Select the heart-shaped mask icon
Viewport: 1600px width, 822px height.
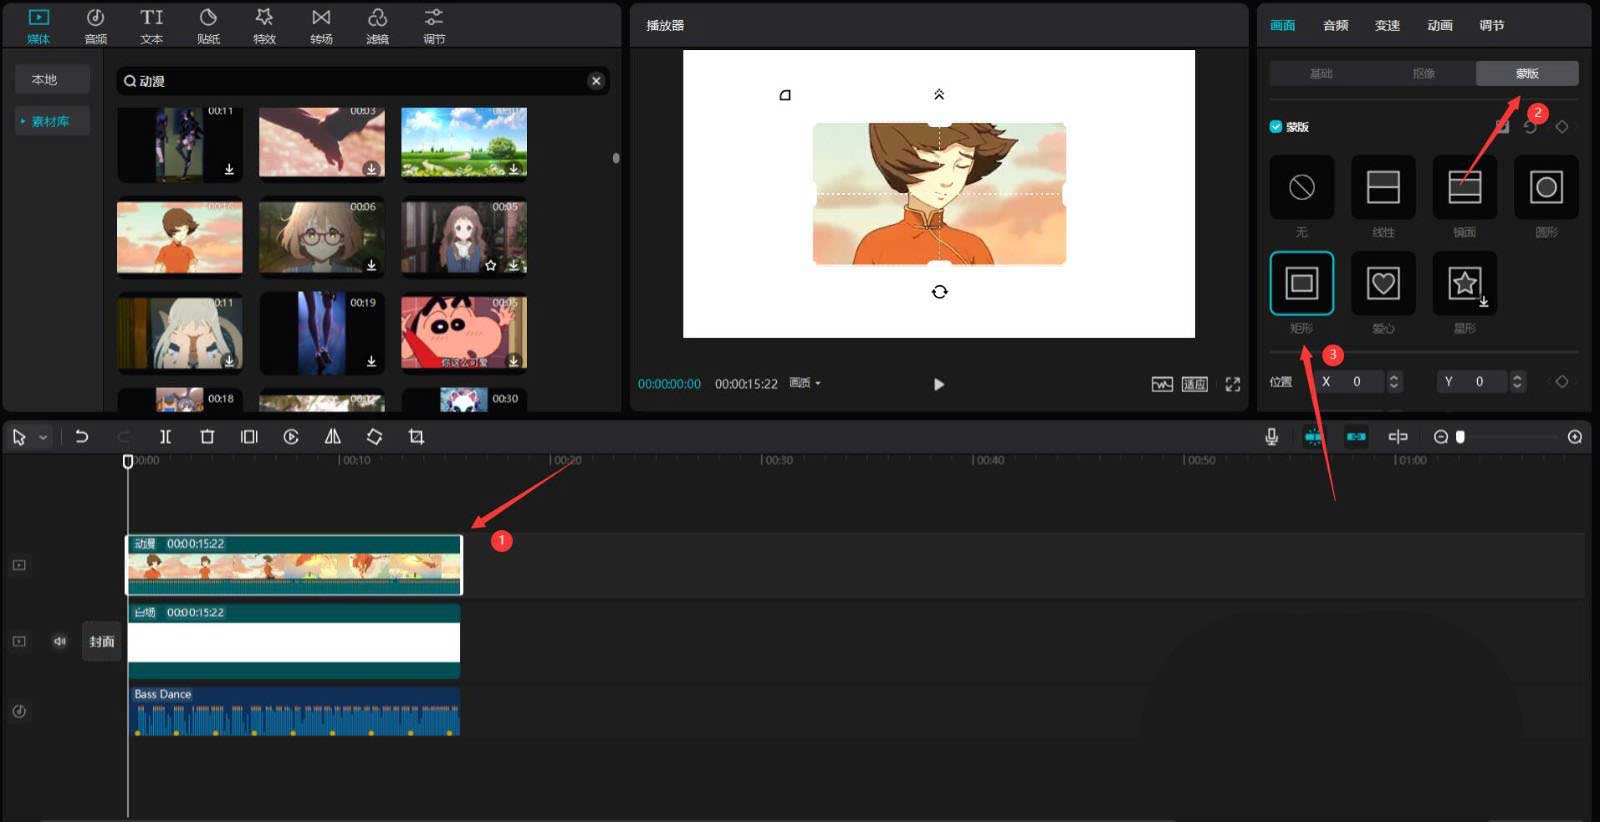(1383, 284)
